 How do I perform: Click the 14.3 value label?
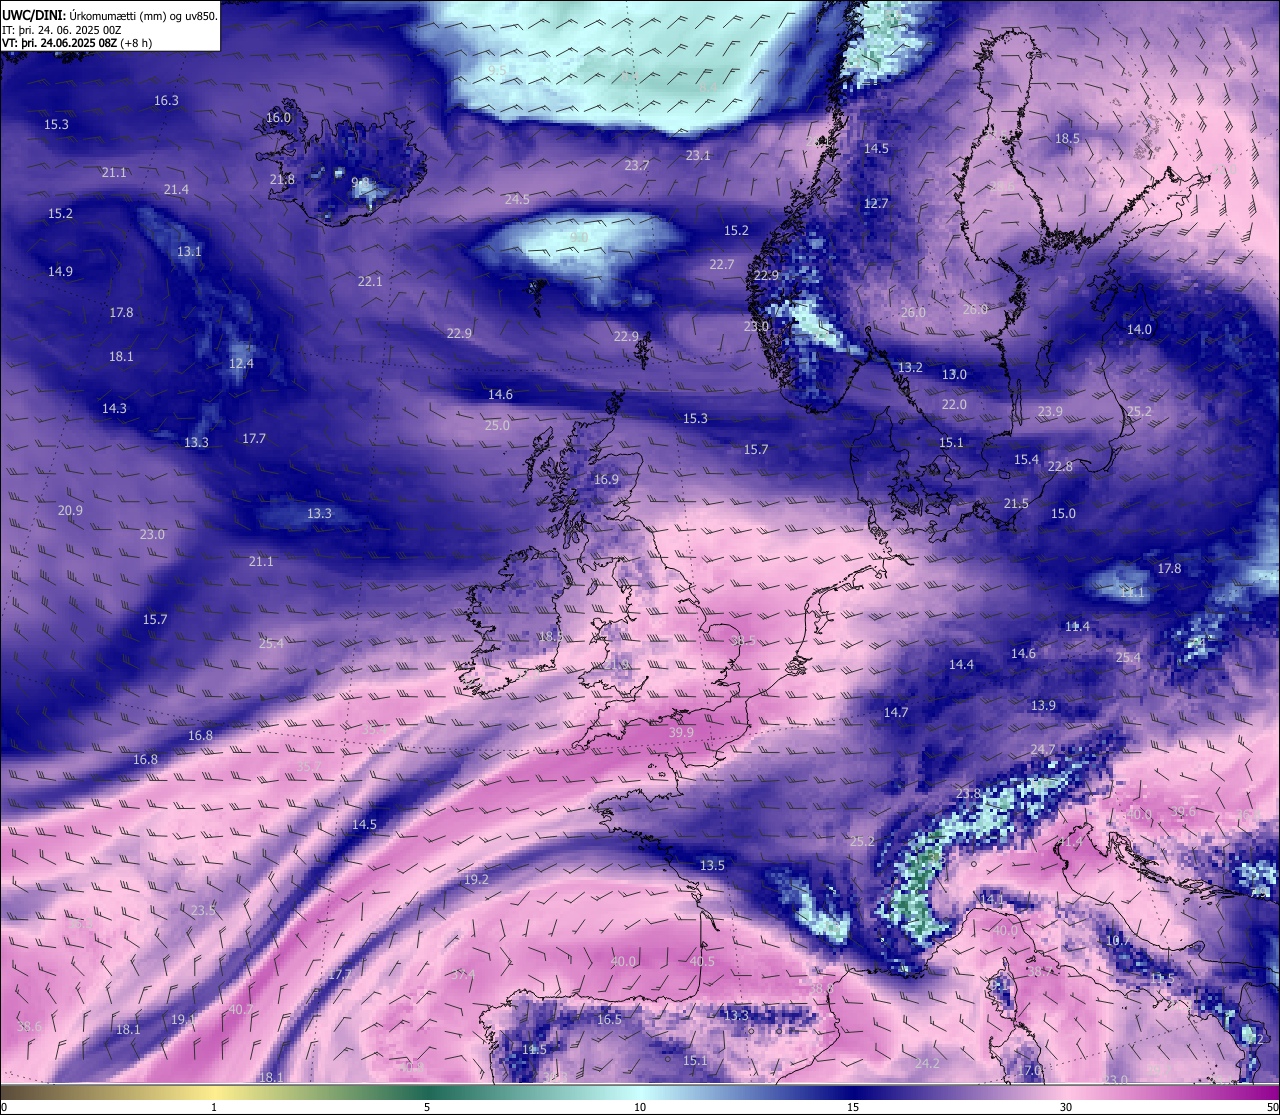pos(114,408)
